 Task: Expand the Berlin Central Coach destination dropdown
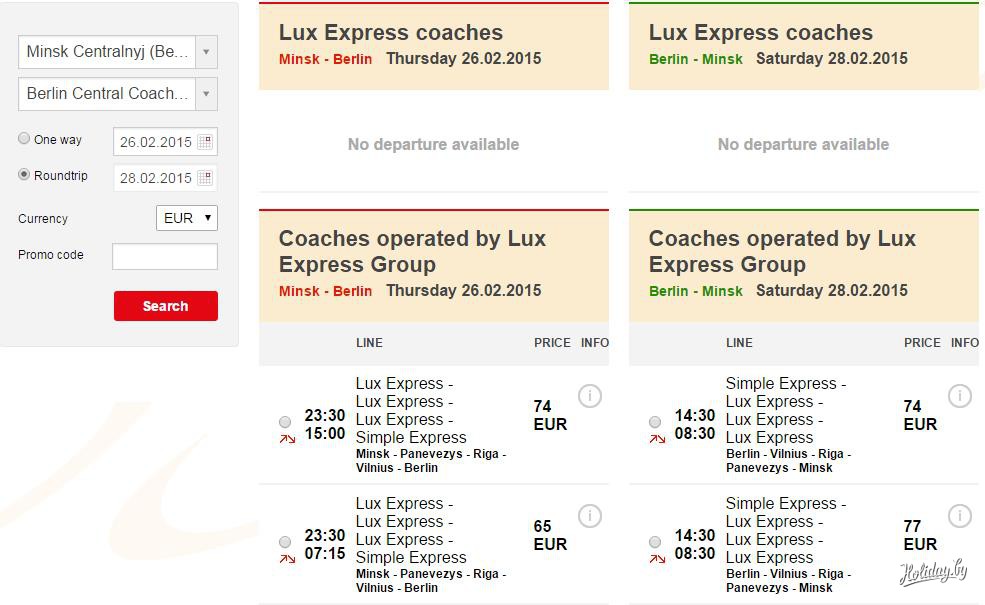(x=206, y=94)
